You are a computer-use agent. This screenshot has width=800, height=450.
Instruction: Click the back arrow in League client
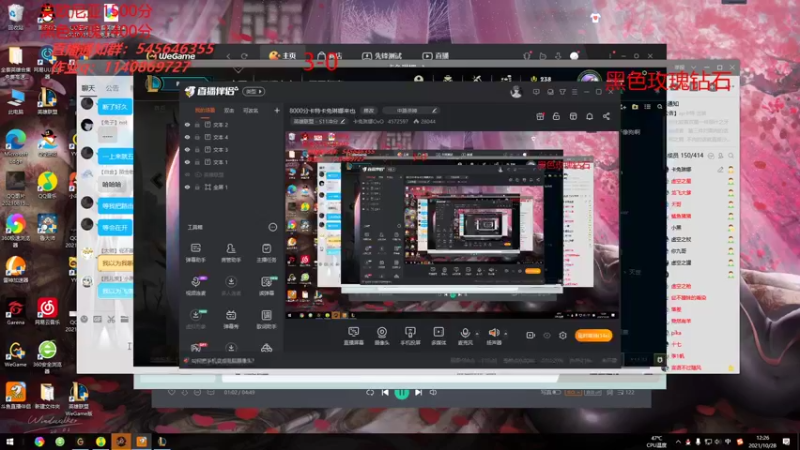click(157, 180)
